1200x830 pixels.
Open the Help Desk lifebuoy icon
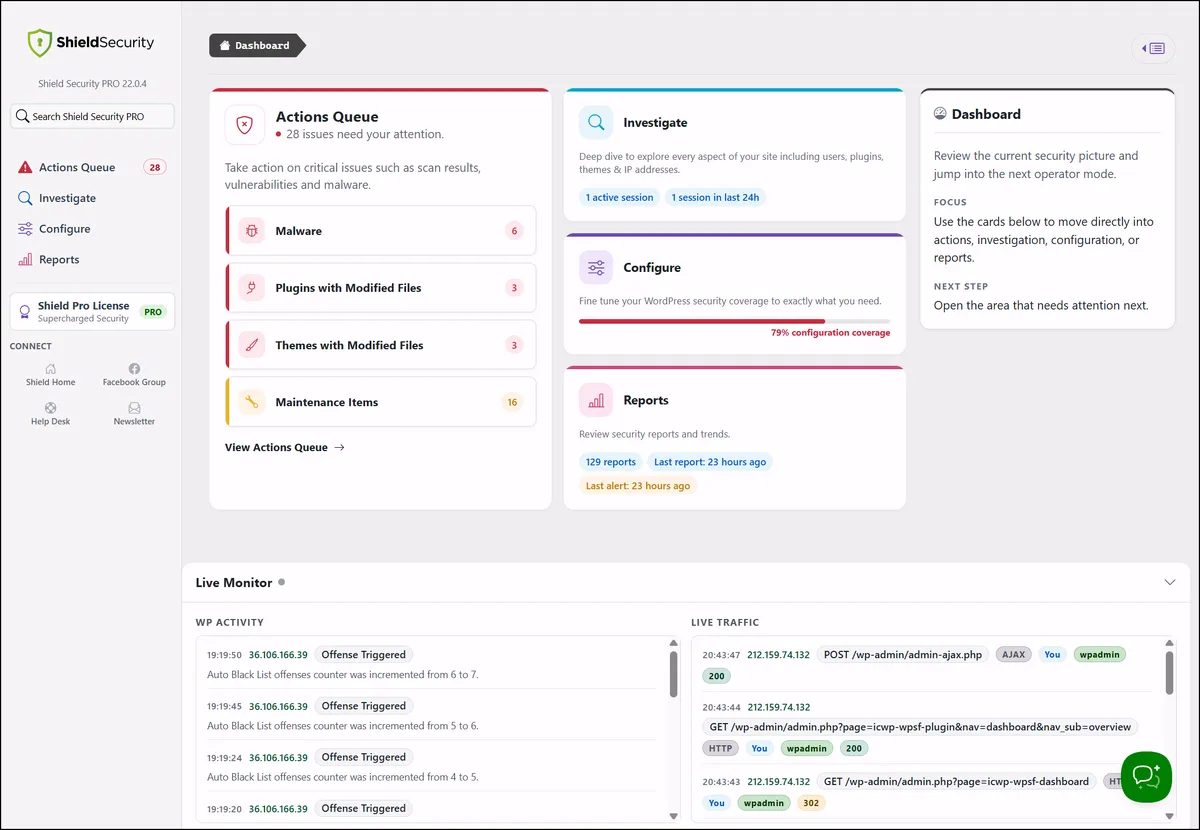(51, 408)
